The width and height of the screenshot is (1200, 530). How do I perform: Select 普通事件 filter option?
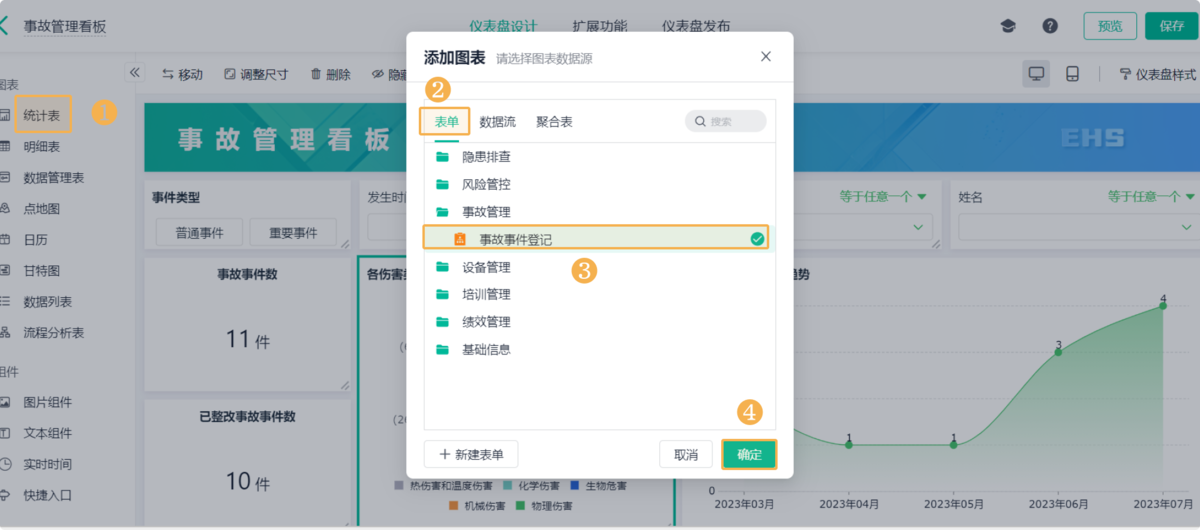coord(199,233)
